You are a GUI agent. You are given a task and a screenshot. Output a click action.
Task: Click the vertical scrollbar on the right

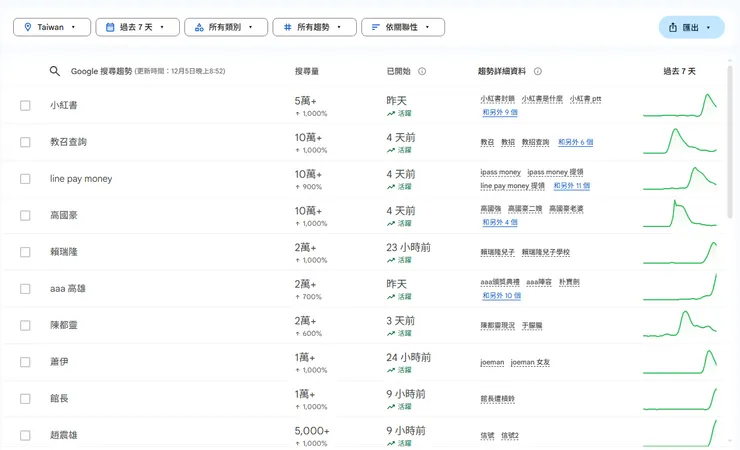pyautogui.click(x=730, y=142)
